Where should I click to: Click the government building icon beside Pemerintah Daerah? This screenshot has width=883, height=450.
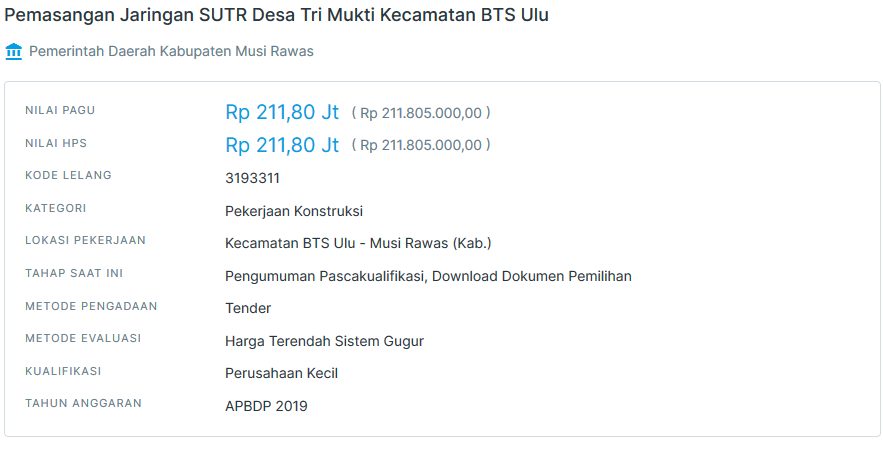(14, 51)
